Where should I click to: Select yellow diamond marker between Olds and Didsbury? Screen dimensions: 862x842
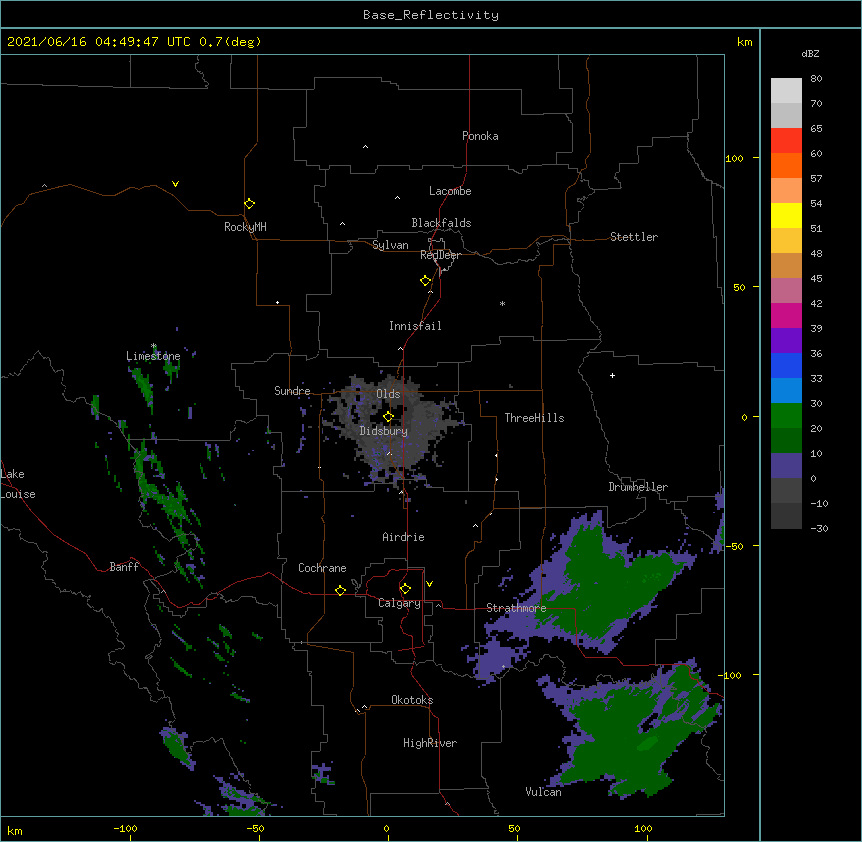point(388,417)
